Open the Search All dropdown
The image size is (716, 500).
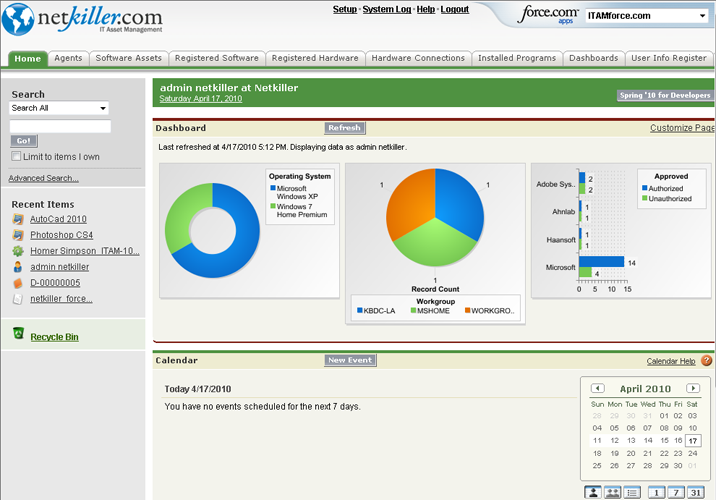tap(59, 108)
